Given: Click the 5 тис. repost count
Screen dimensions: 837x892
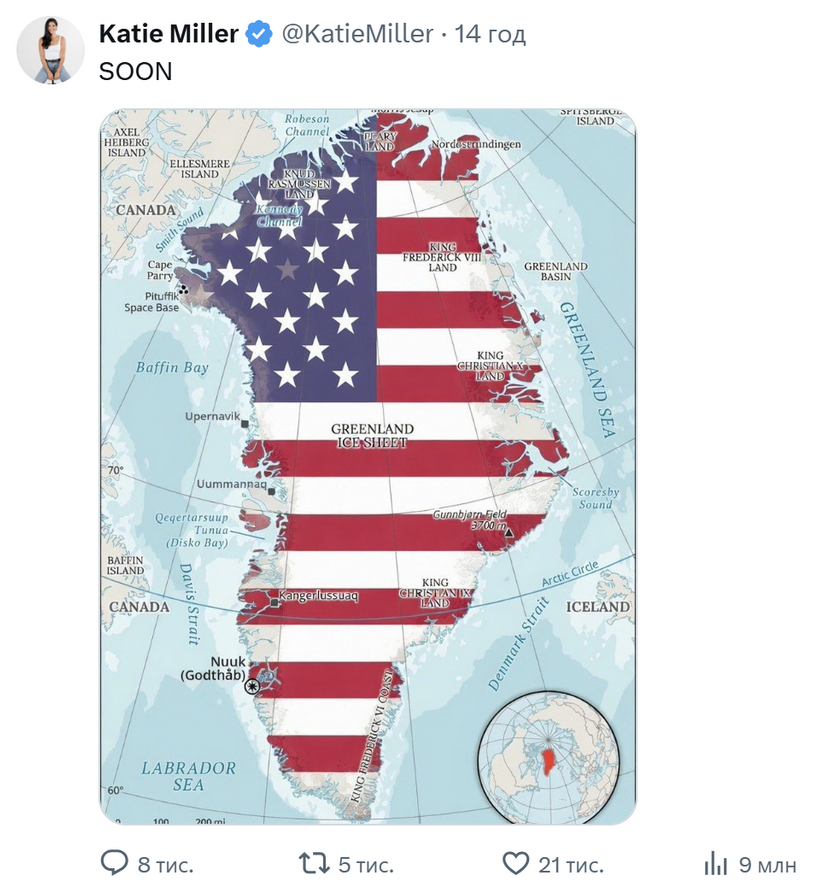Looking at the screenshot, I should [366, 864].
